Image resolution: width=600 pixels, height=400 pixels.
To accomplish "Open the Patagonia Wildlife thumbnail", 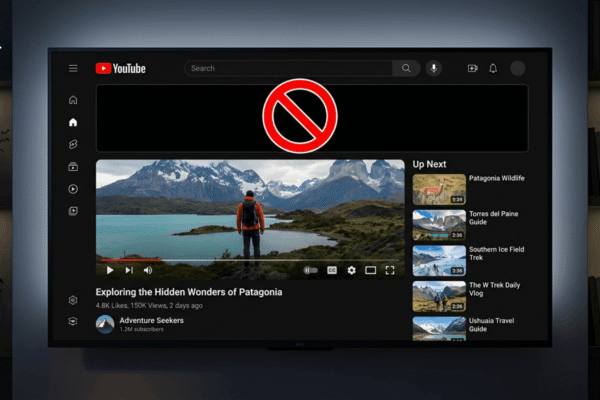I will tap(439, 189).
